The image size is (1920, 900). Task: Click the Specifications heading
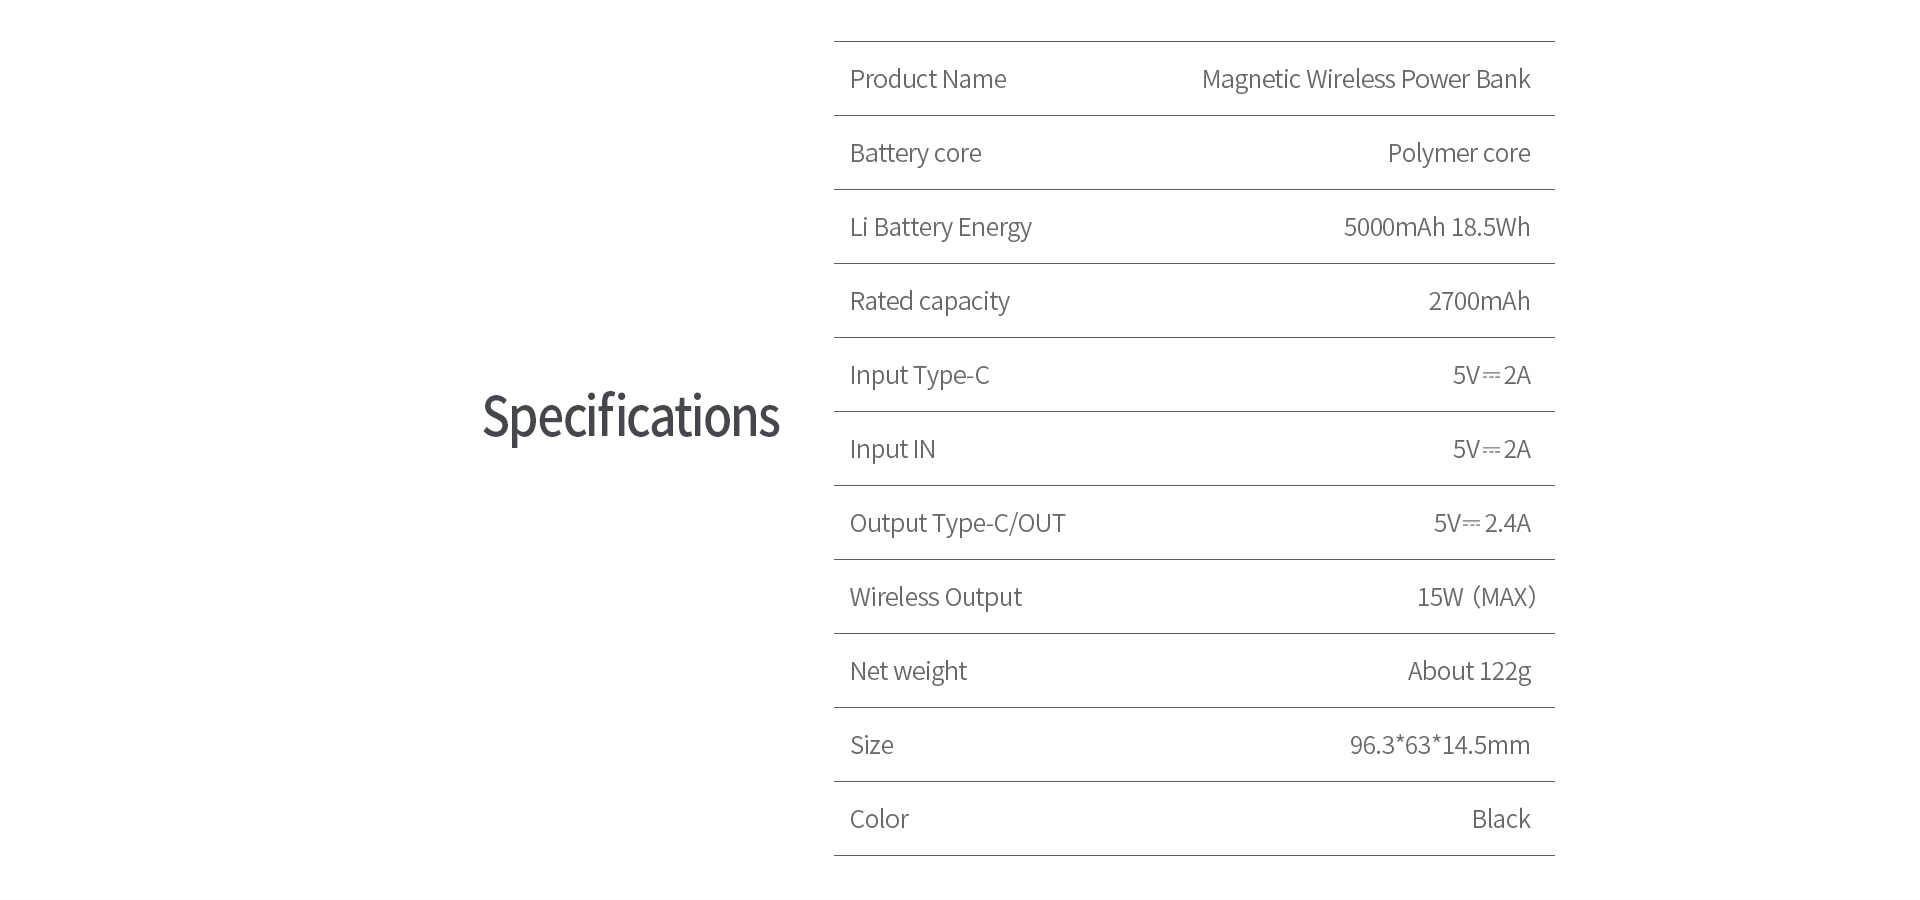[630, 416]
